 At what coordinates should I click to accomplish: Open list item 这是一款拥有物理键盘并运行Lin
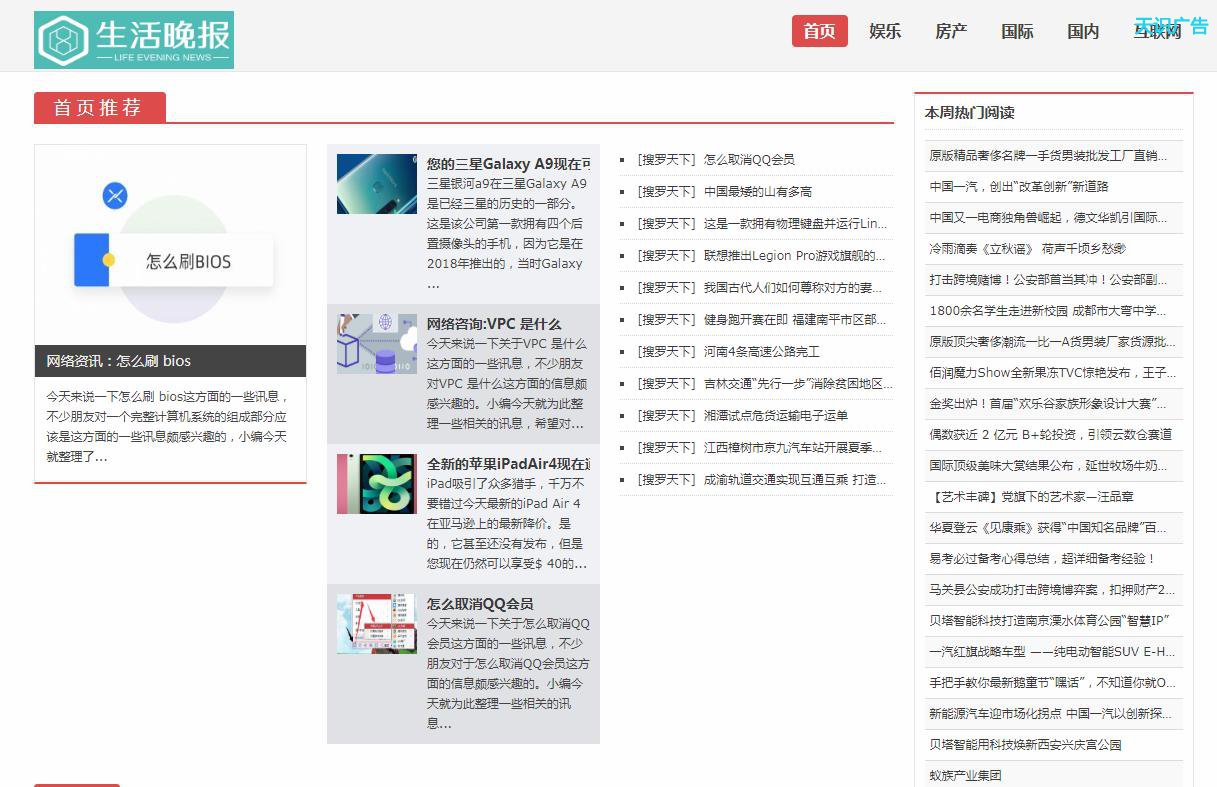pyautogui.click(x=794, y=223)
